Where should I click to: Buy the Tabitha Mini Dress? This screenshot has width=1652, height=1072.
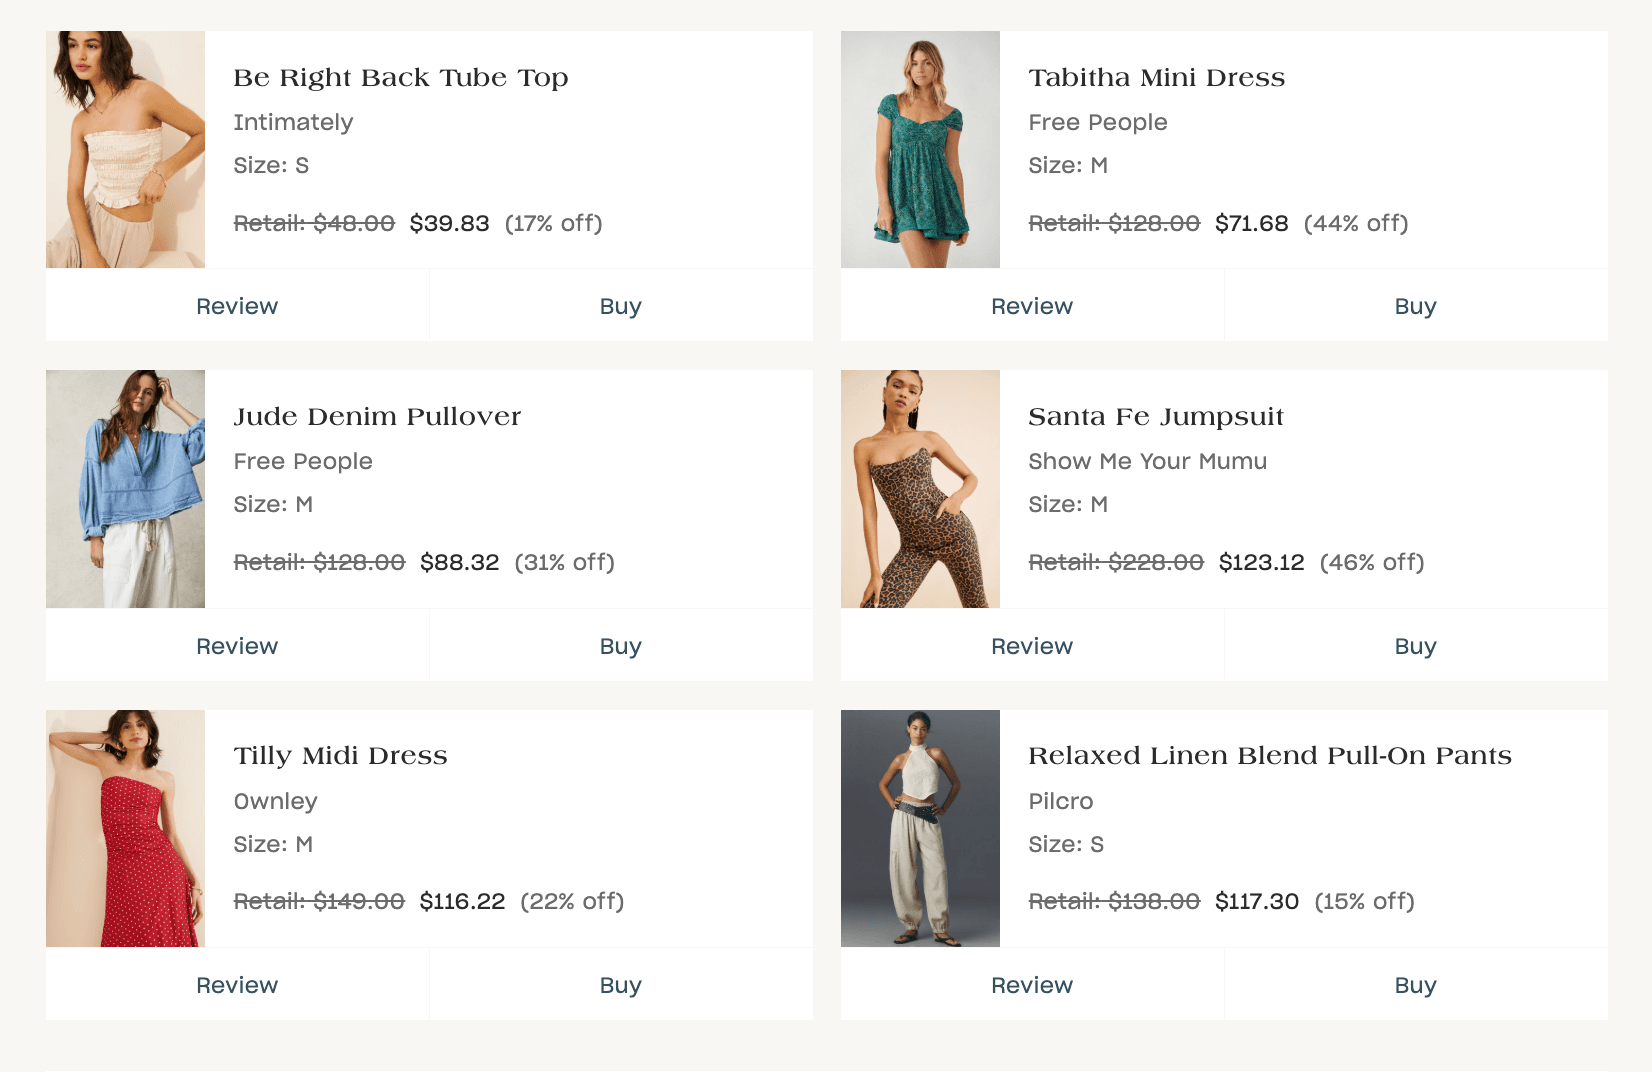[1416, 306]
